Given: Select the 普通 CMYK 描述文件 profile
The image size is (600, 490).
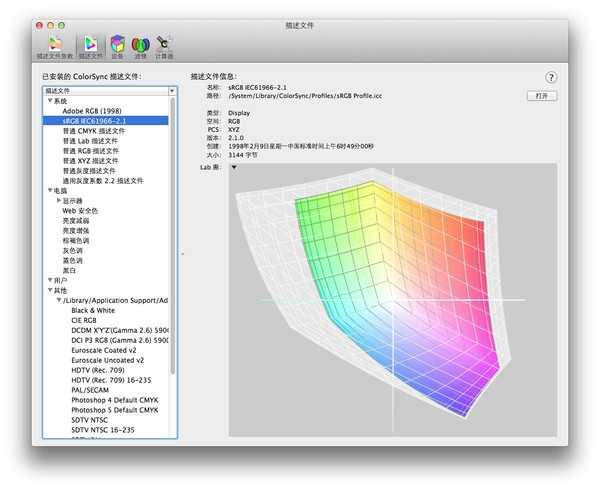Looking at the screenshot, I should (x=93, y=130).
